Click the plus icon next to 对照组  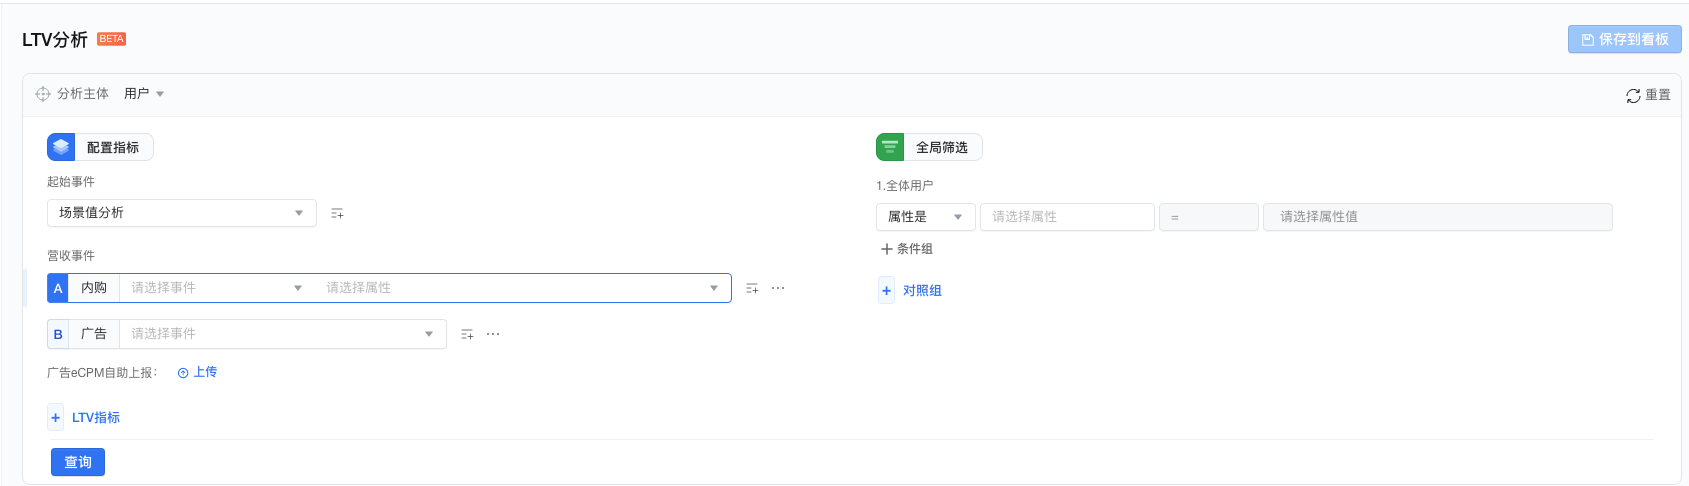[886, 290]
